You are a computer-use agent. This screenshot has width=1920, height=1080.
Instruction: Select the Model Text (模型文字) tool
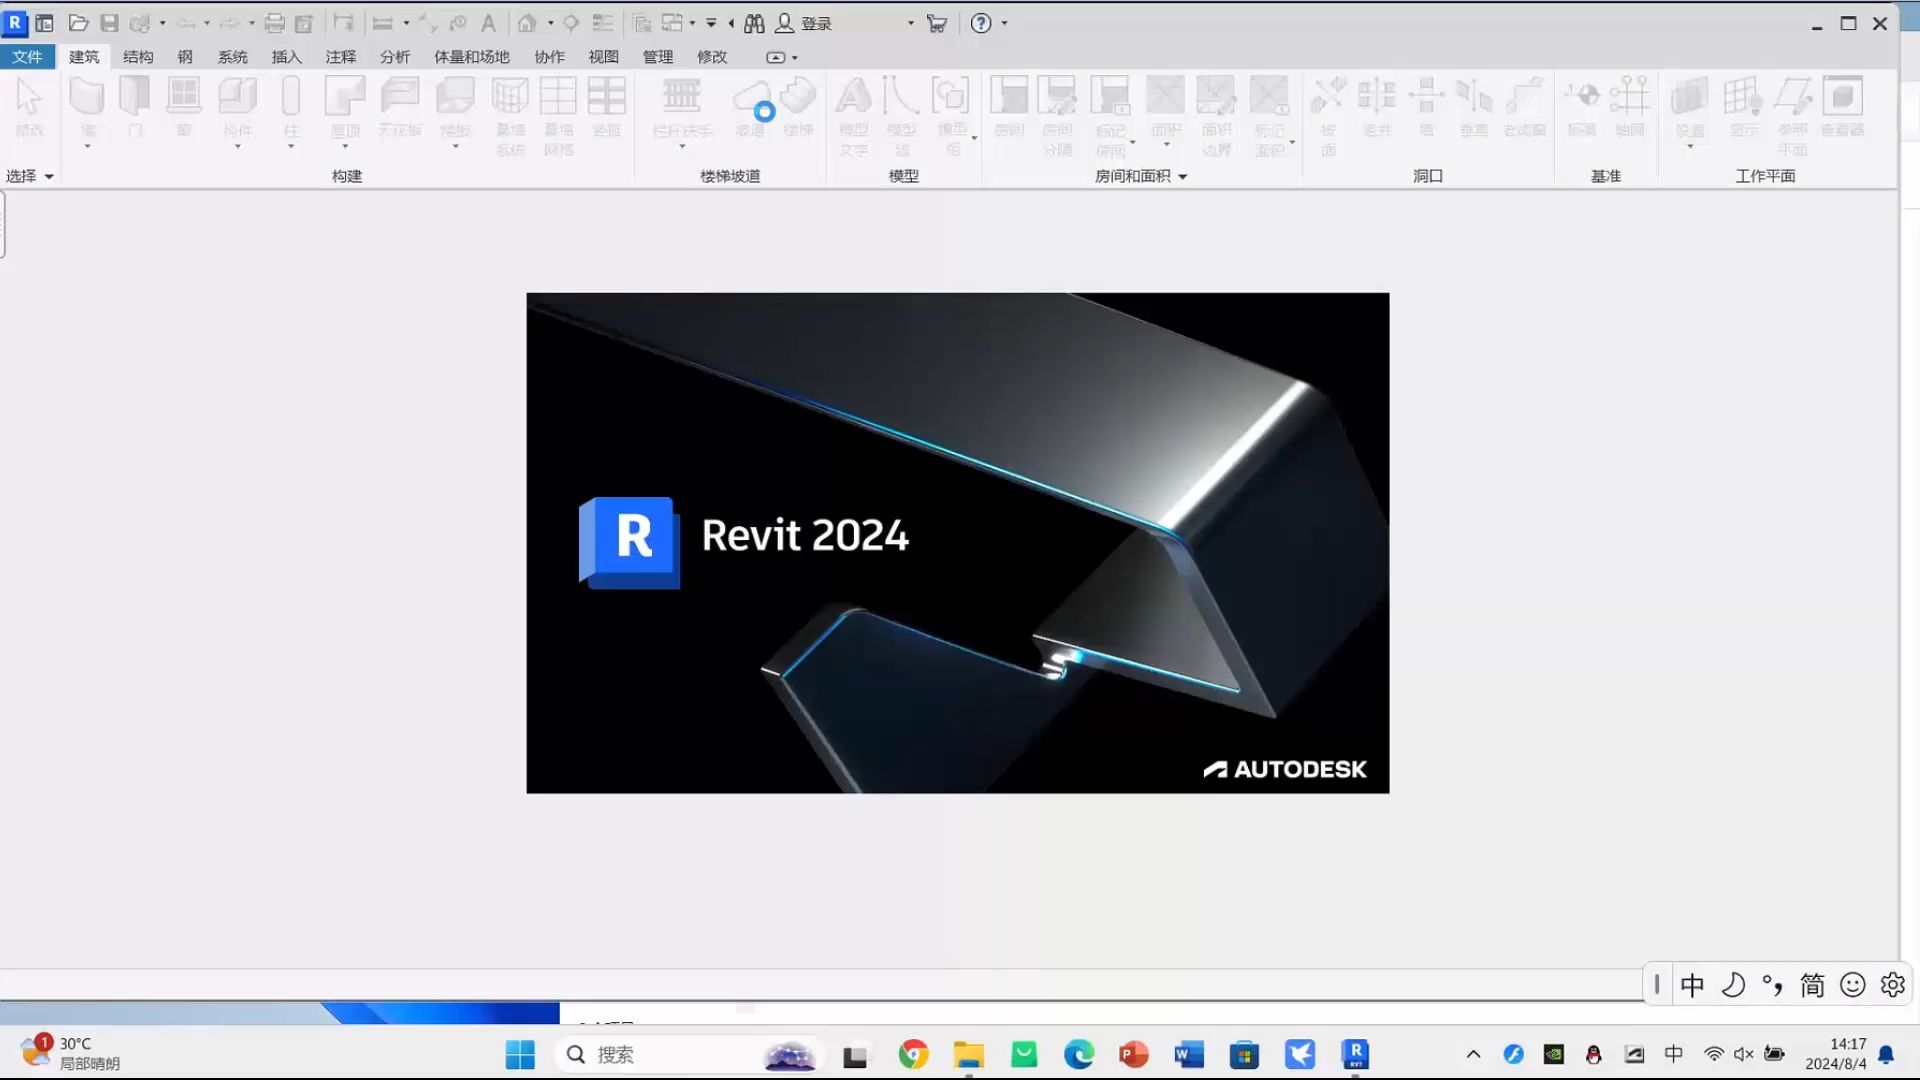coord(854,117)
